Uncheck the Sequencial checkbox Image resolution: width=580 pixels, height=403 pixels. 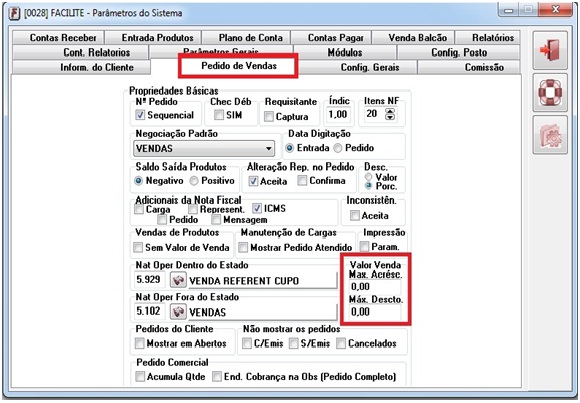point(140,115)
